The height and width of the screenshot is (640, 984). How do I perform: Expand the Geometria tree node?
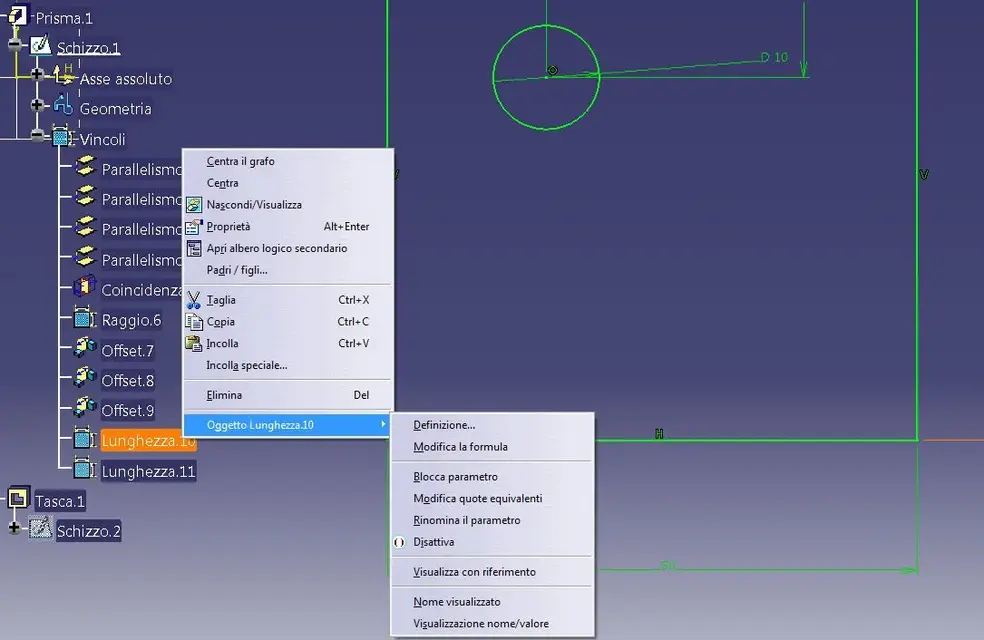pos(37,105)
